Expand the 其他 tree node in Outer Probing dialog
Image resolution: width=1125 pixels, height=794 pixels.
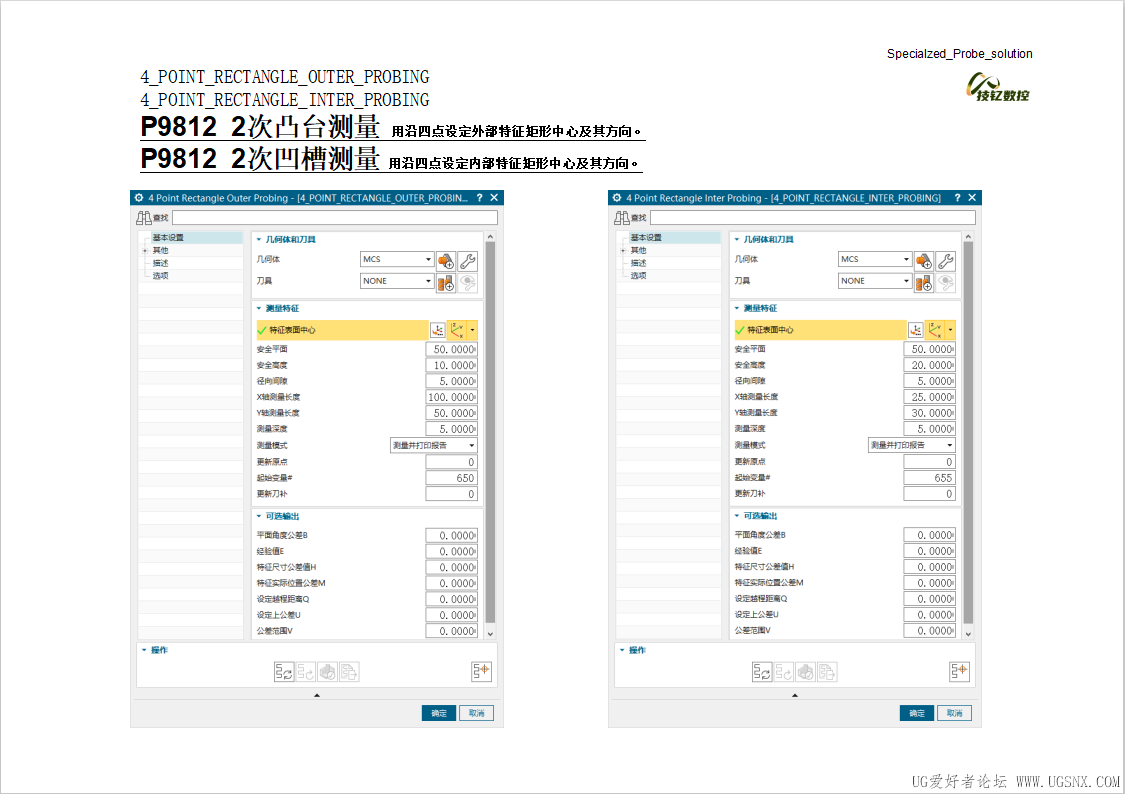(146, 251)
